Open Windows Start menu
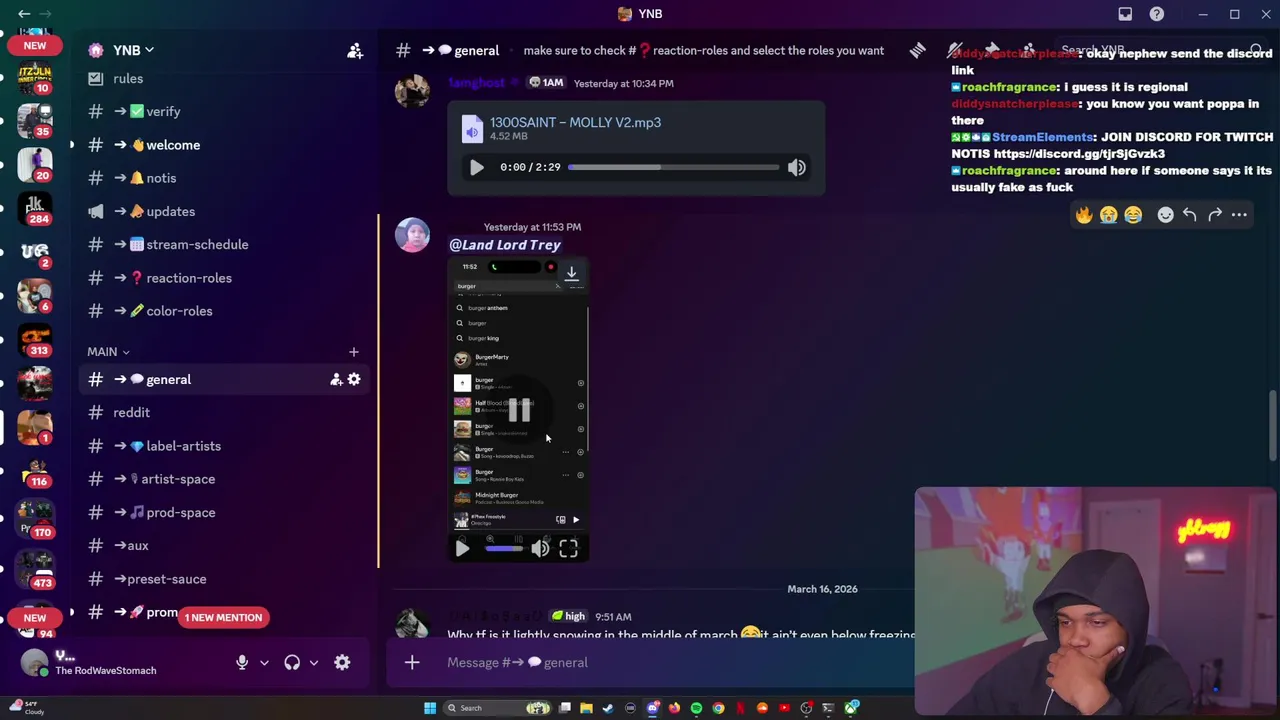Screen dimensions: 1280x720 click(x=430, y=708)
